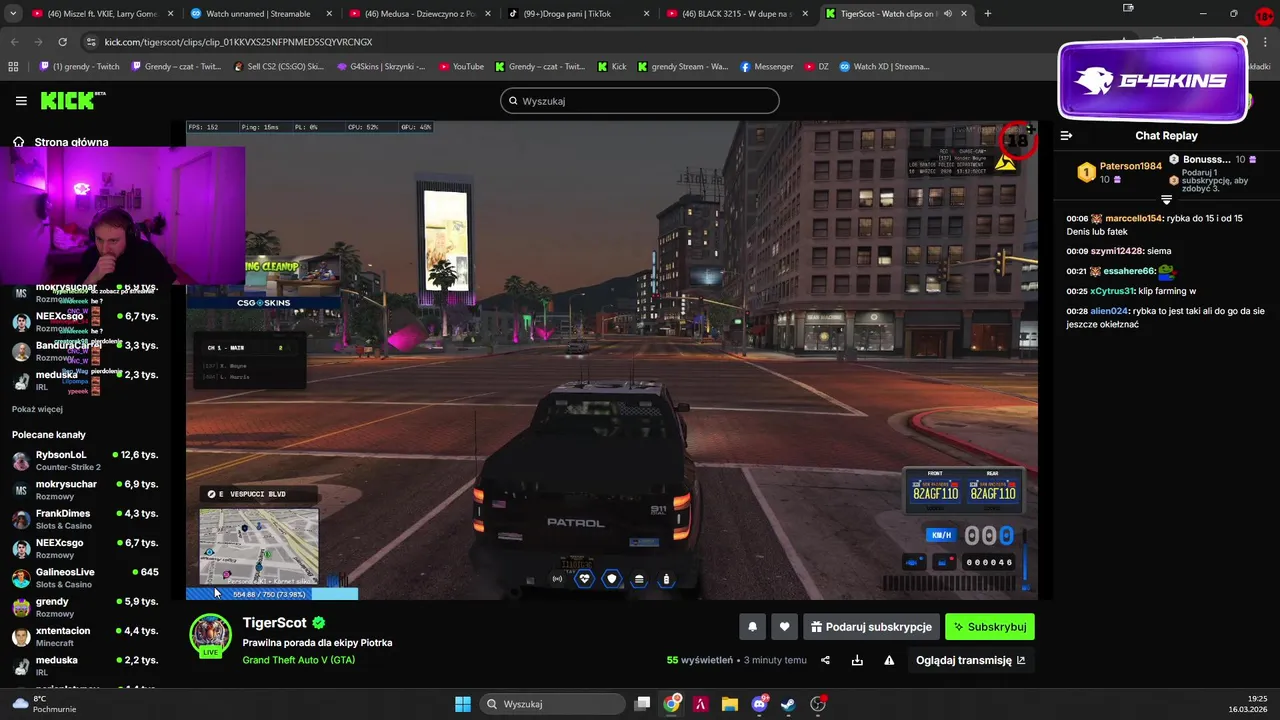Open the Grand Theft Auto V category link
The image size is (1280, 720).
coord(299,660)
